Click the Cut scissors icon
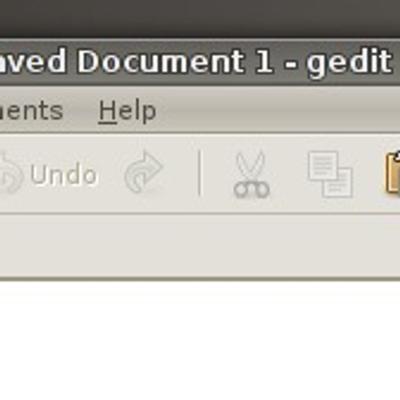 (x=251, y=175)
